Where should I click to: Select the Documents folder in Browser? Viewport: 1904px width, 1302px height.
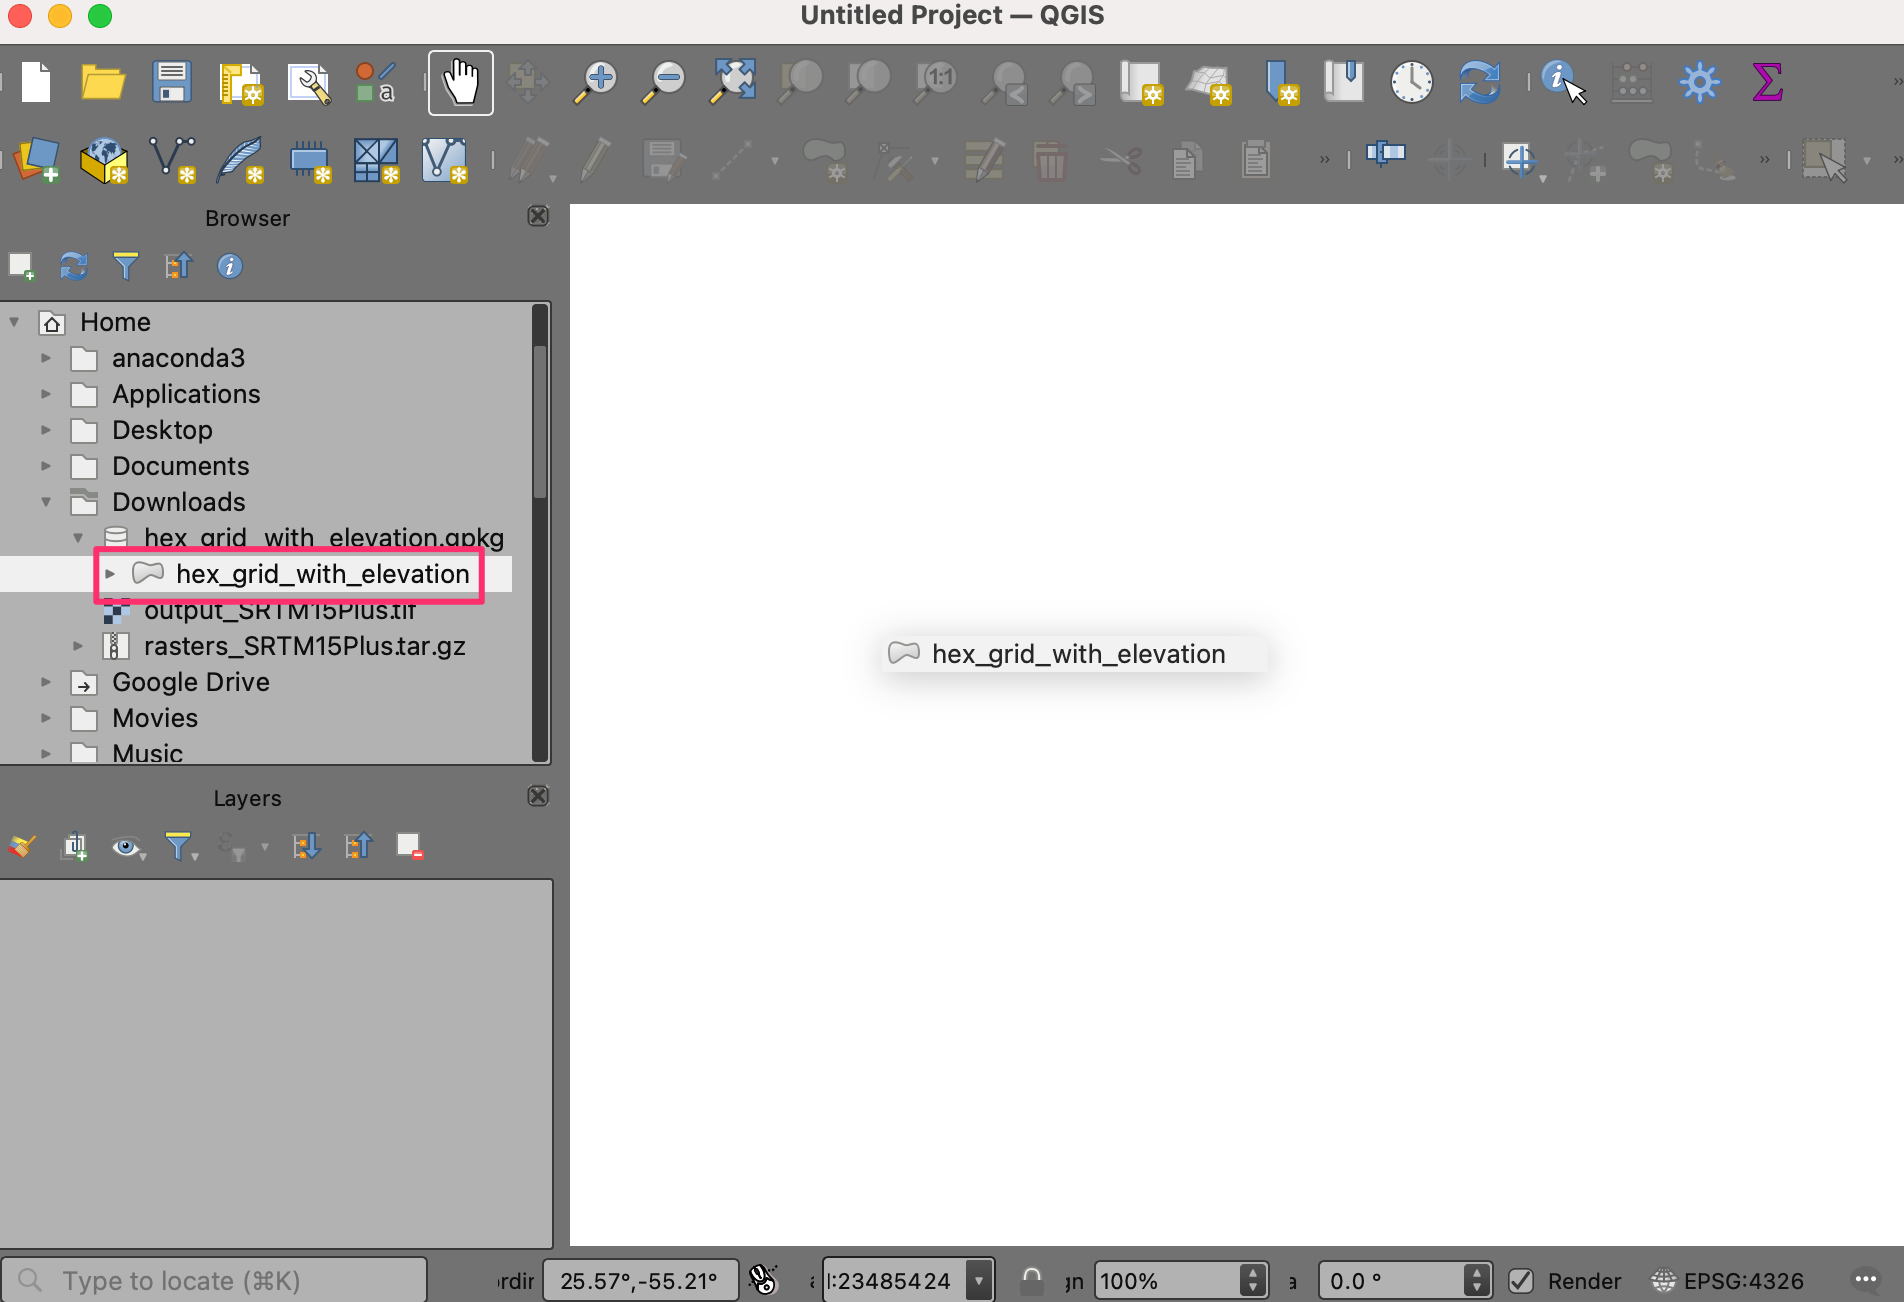(x=180, y=466)
